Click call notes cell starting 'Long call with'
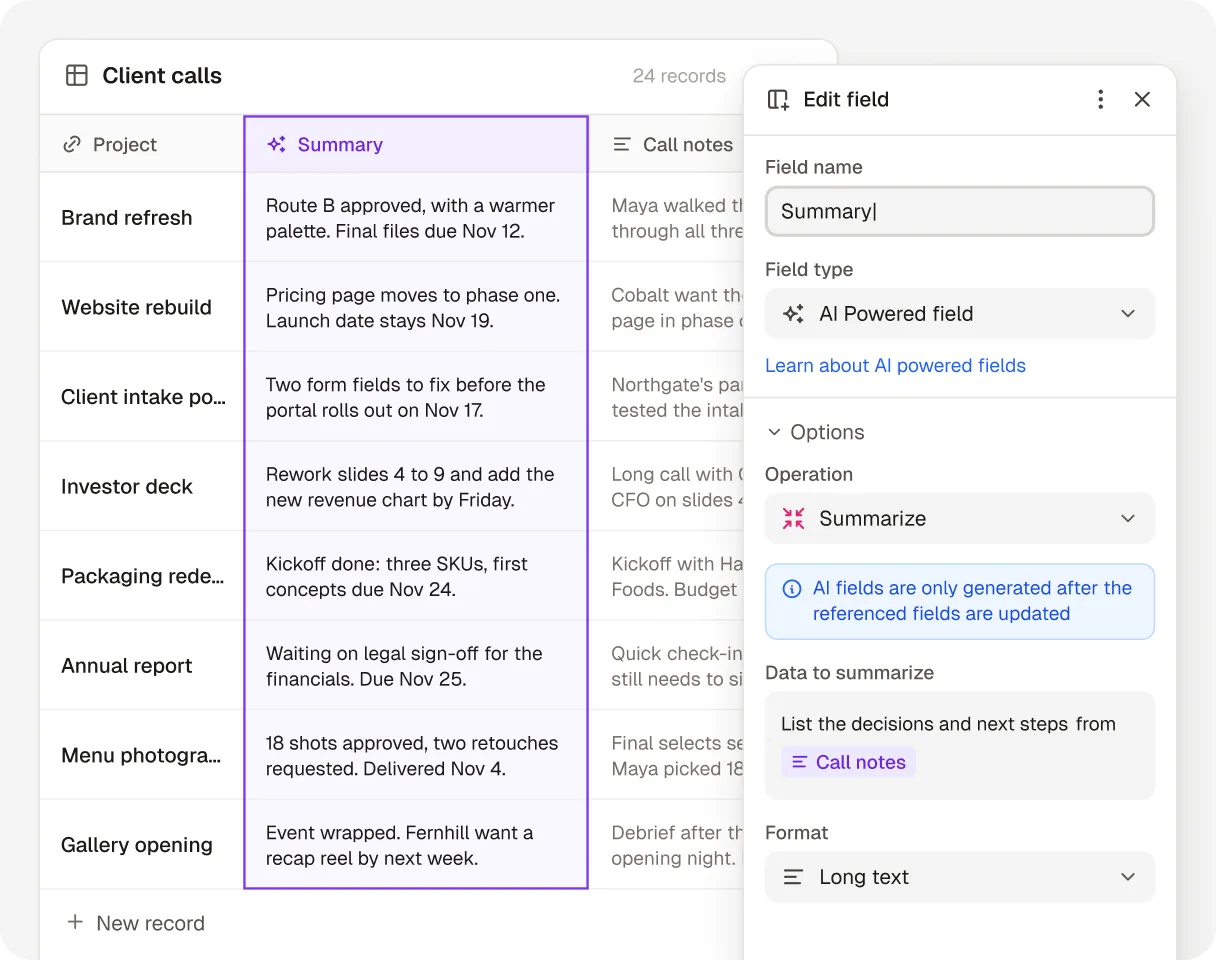 (x=668, y=487)
